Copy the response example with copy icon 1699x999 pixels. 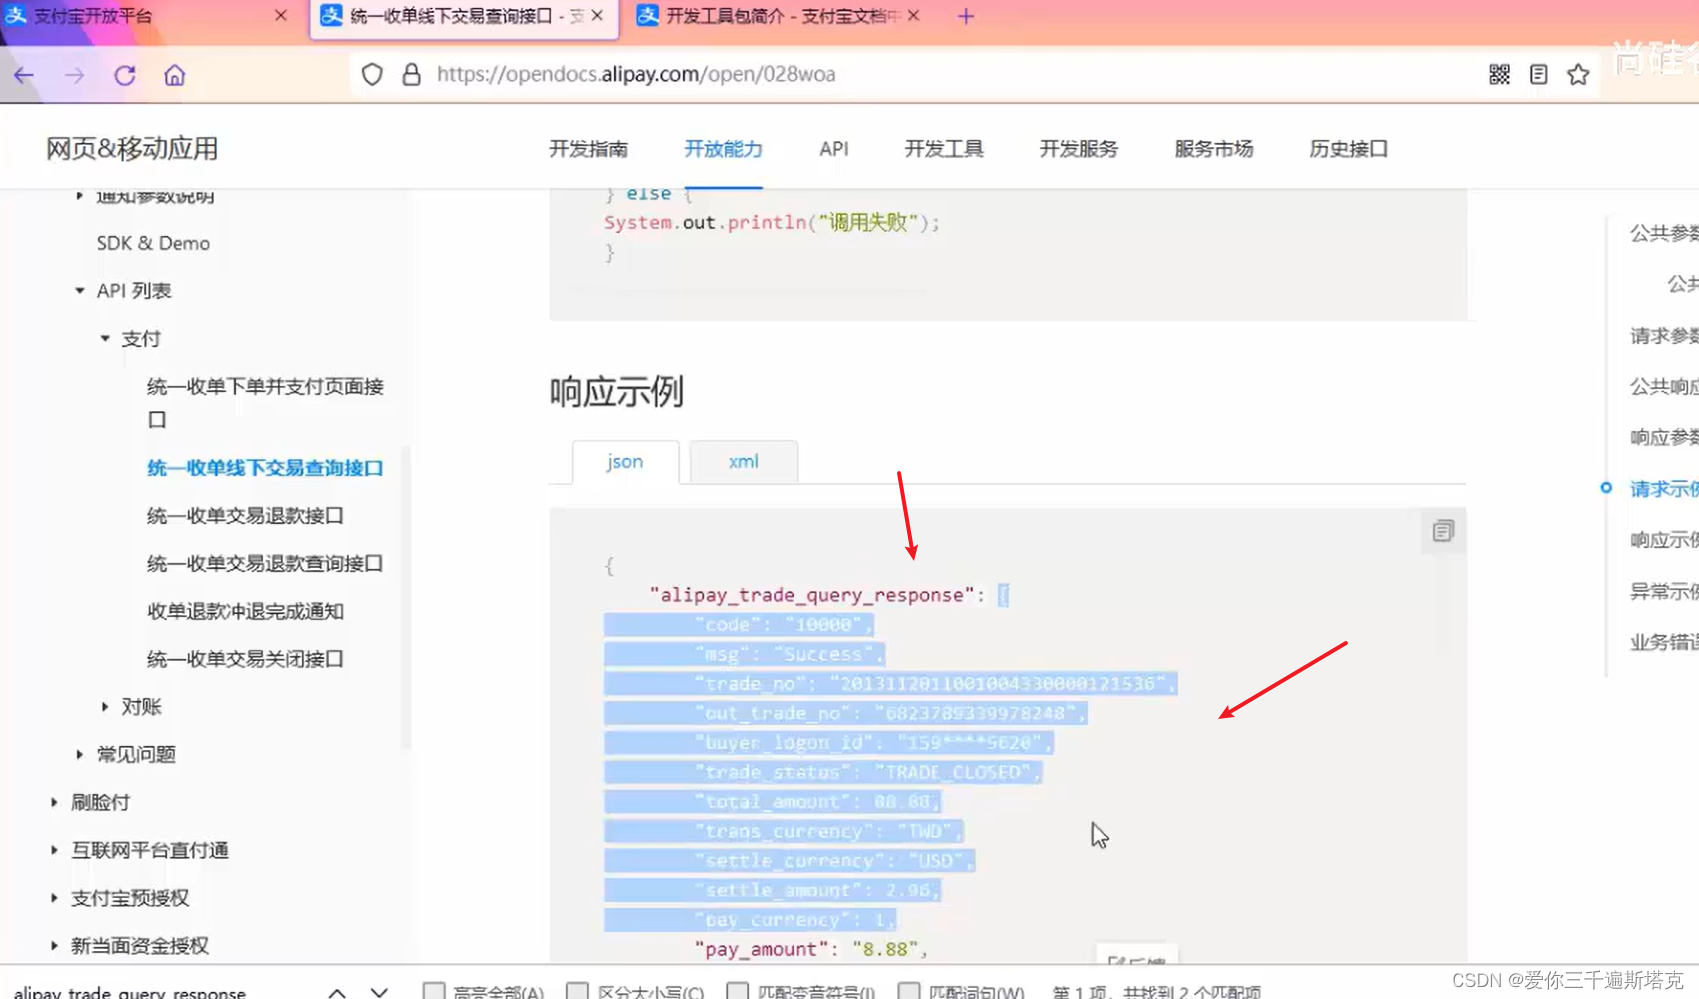1442,531
